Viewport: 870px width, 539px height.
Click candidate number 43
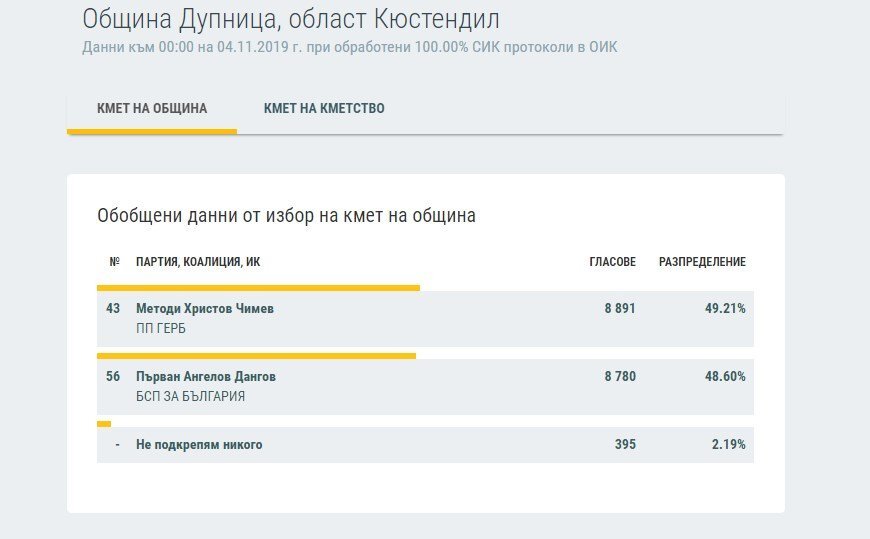(x=113, y=309)
